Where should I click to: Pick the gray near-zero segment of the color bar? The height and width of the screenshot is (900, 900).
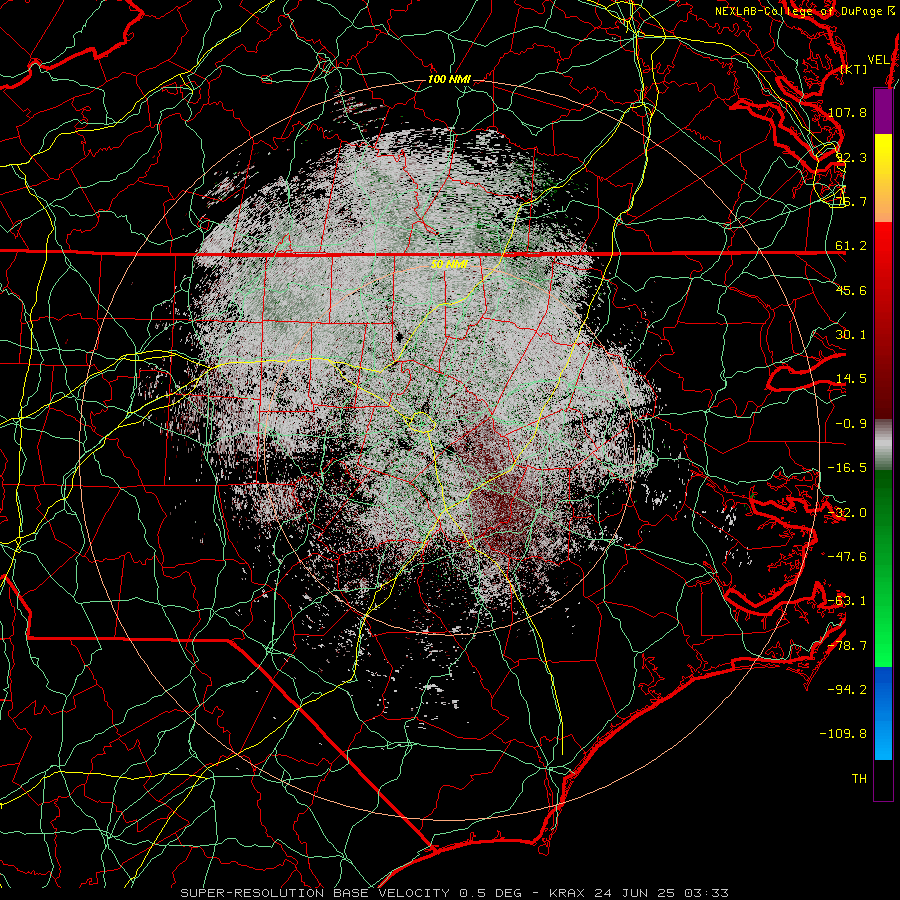tap(883, 445)
